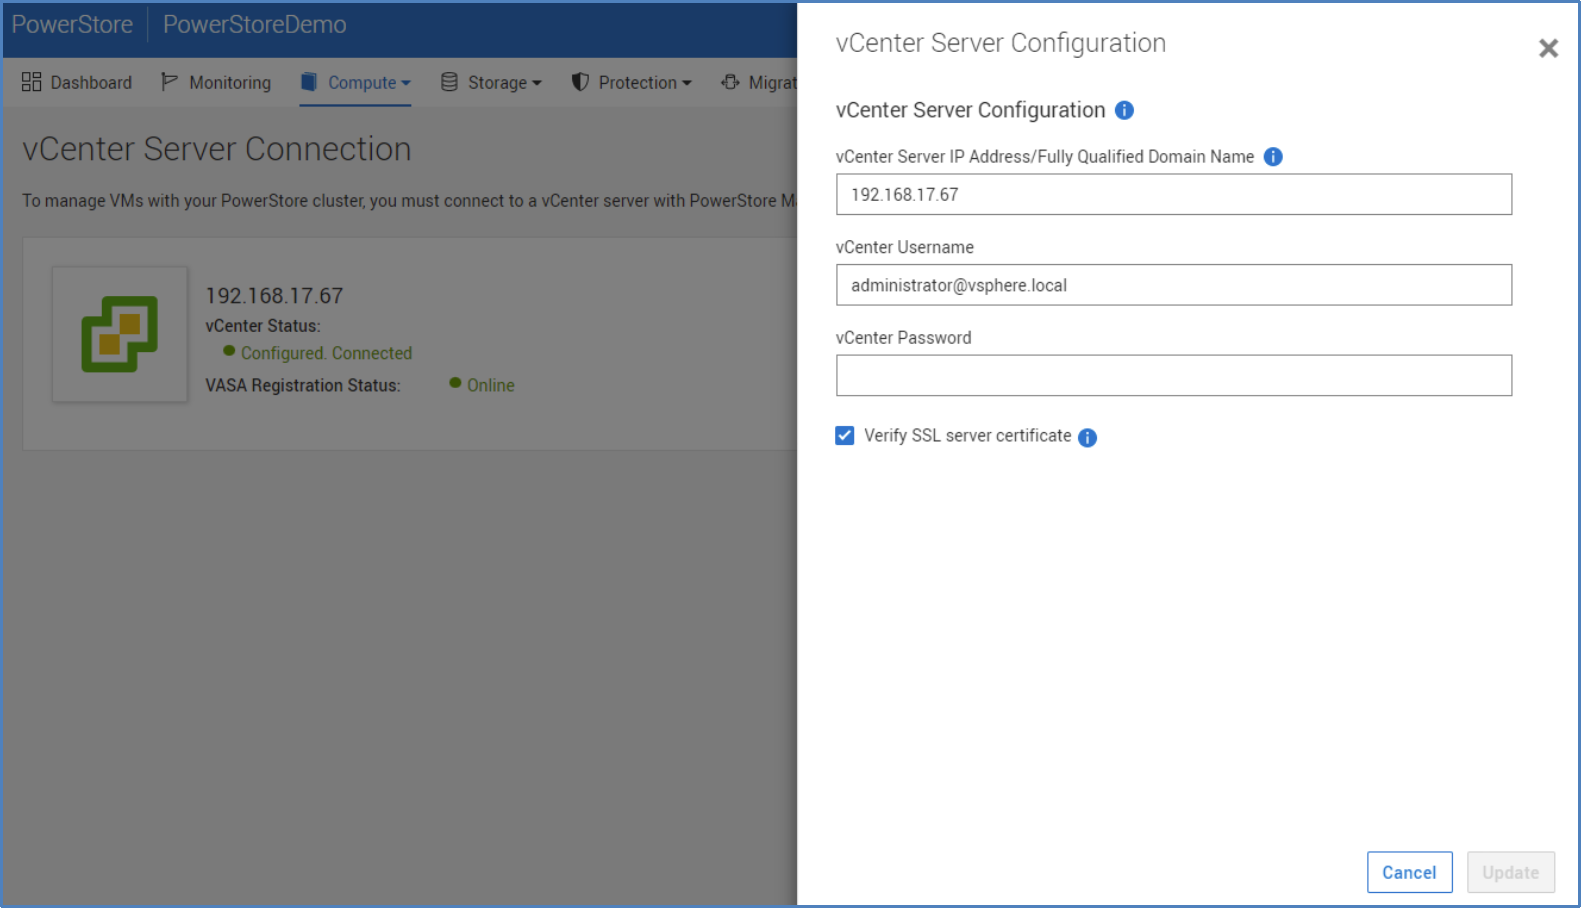Click the Storage database icon
This screenshot has width=1582, height=908.
pos(449,82)
